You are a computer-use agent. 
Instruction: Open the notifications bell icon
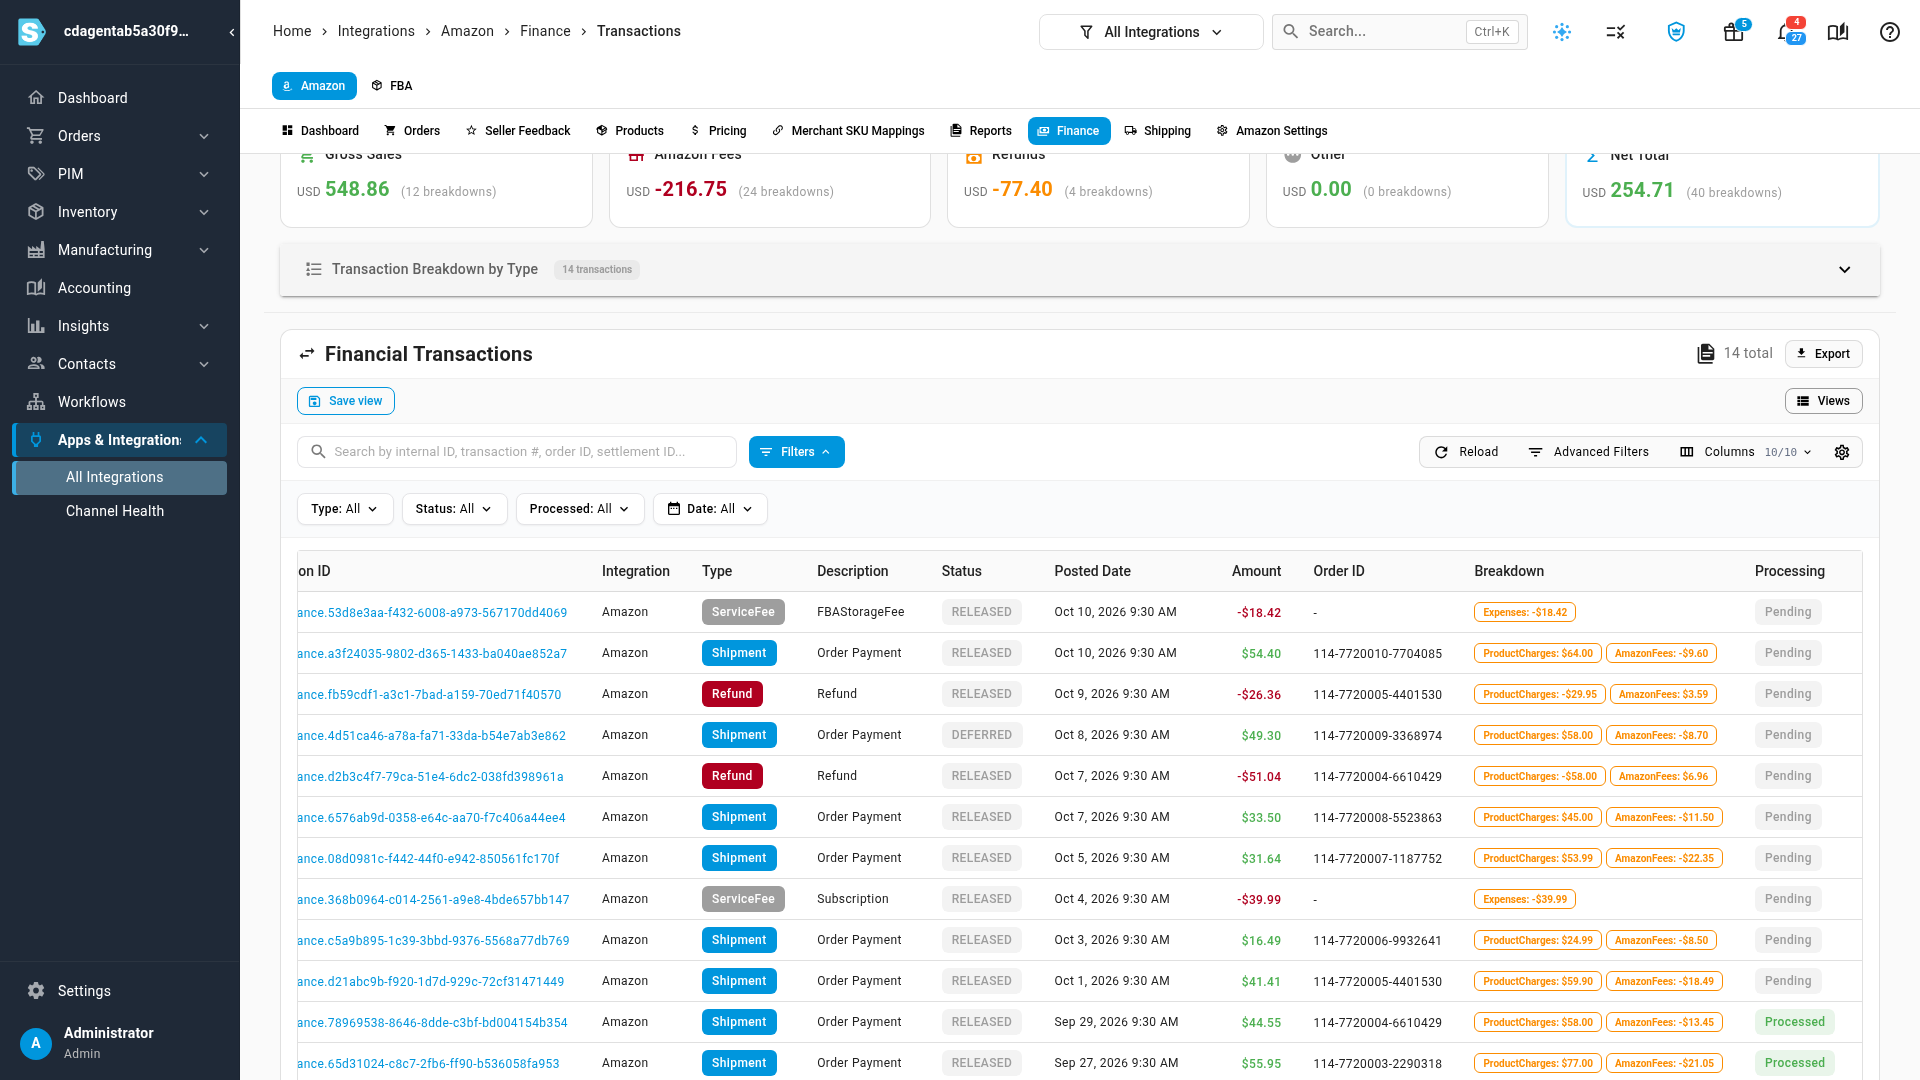tap(1786, 32)
